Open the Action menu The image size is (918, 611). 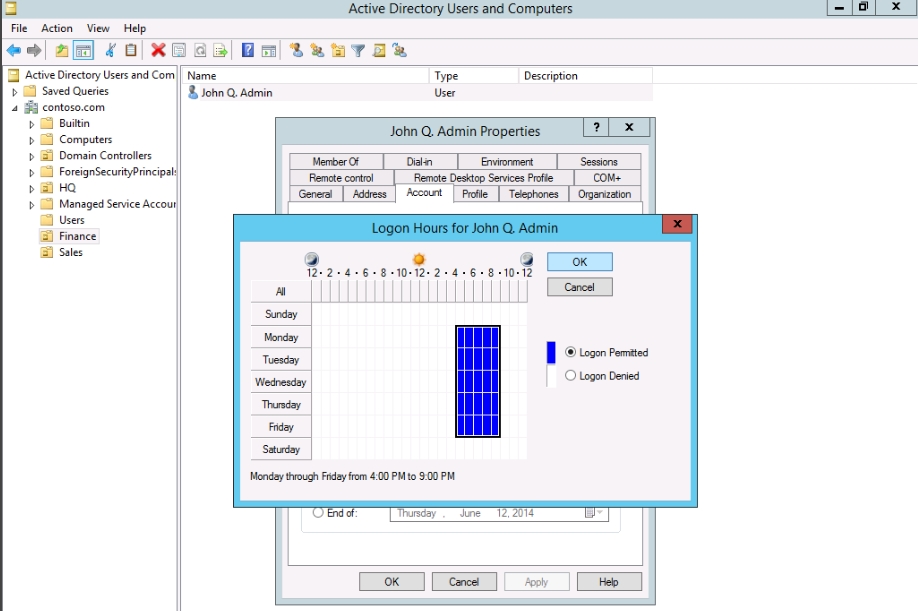[57, 28]
